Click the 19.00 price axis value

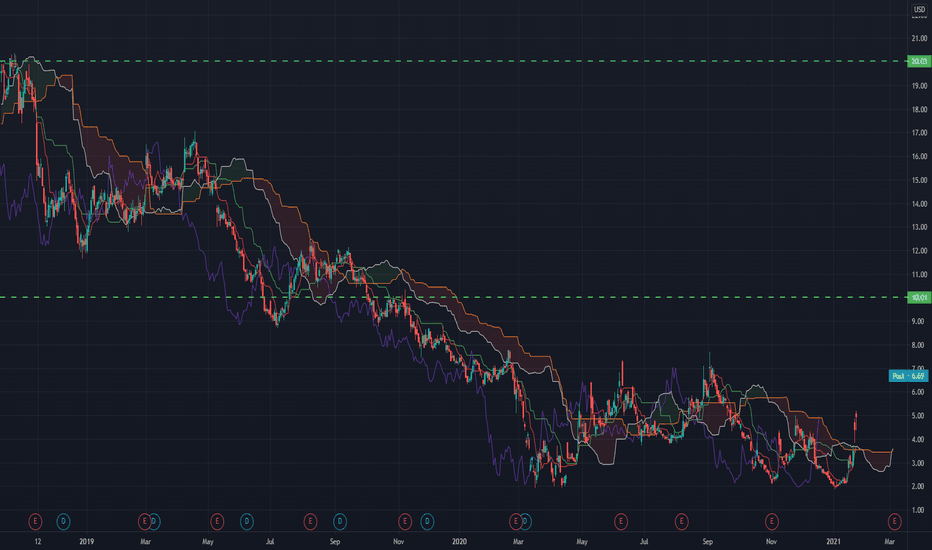[x=919, y=86]
